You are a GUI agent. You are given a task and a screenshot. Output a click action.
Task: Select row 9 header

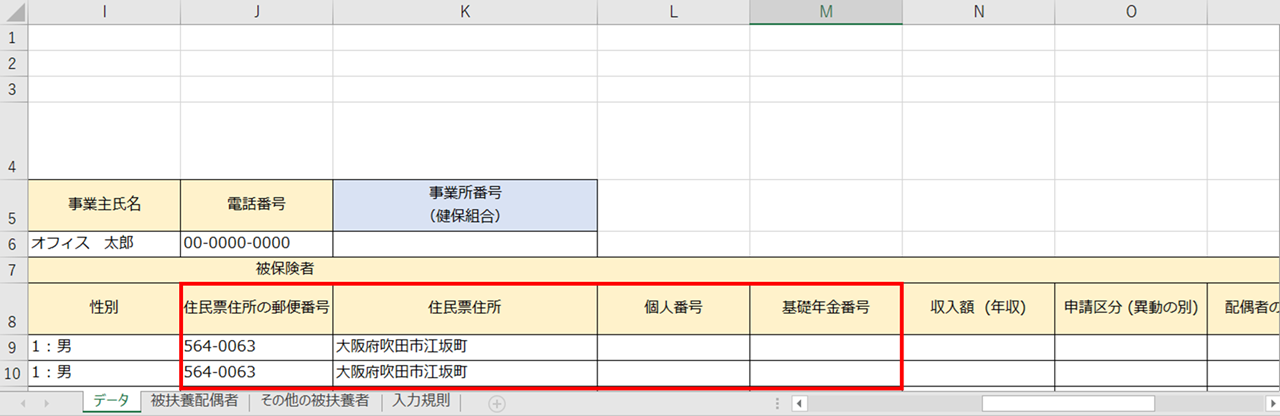(14, 347)
